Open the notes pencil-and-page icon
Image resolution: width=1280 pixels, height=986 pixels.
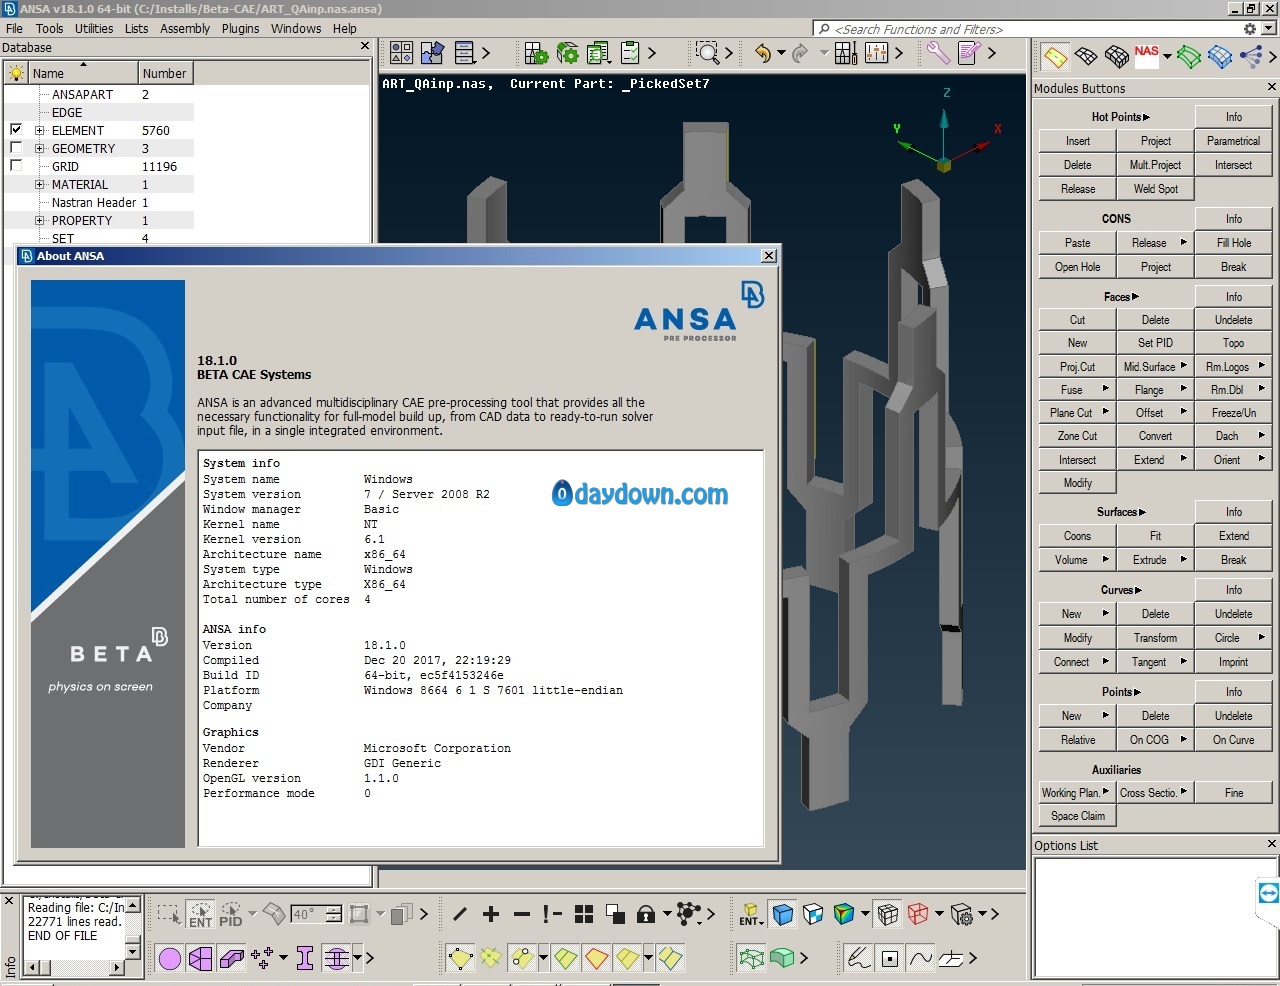click(x=968, y=53)
